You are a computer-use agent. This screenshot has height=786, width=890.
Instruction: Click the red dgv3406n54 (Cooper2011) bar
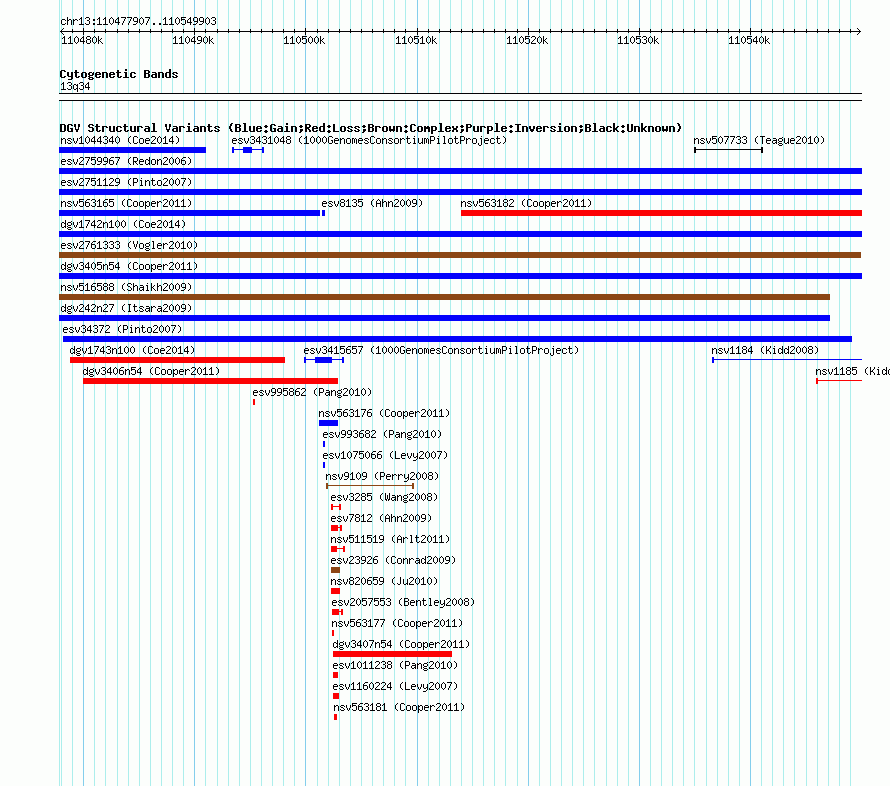(x=211, y=381)
